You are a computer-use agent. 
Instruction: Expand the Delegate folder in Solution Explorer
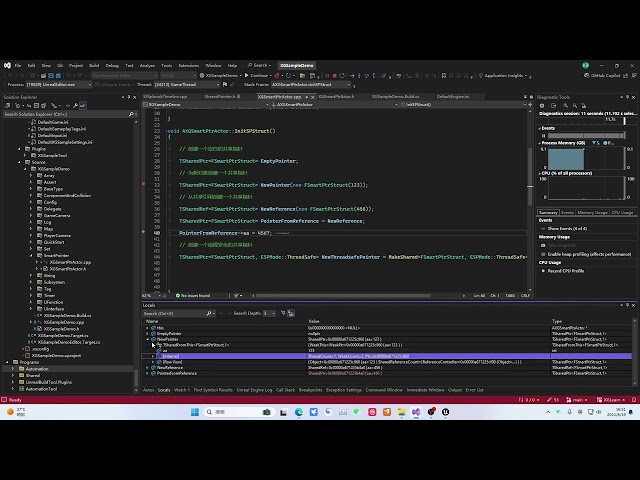pos(31,209)
